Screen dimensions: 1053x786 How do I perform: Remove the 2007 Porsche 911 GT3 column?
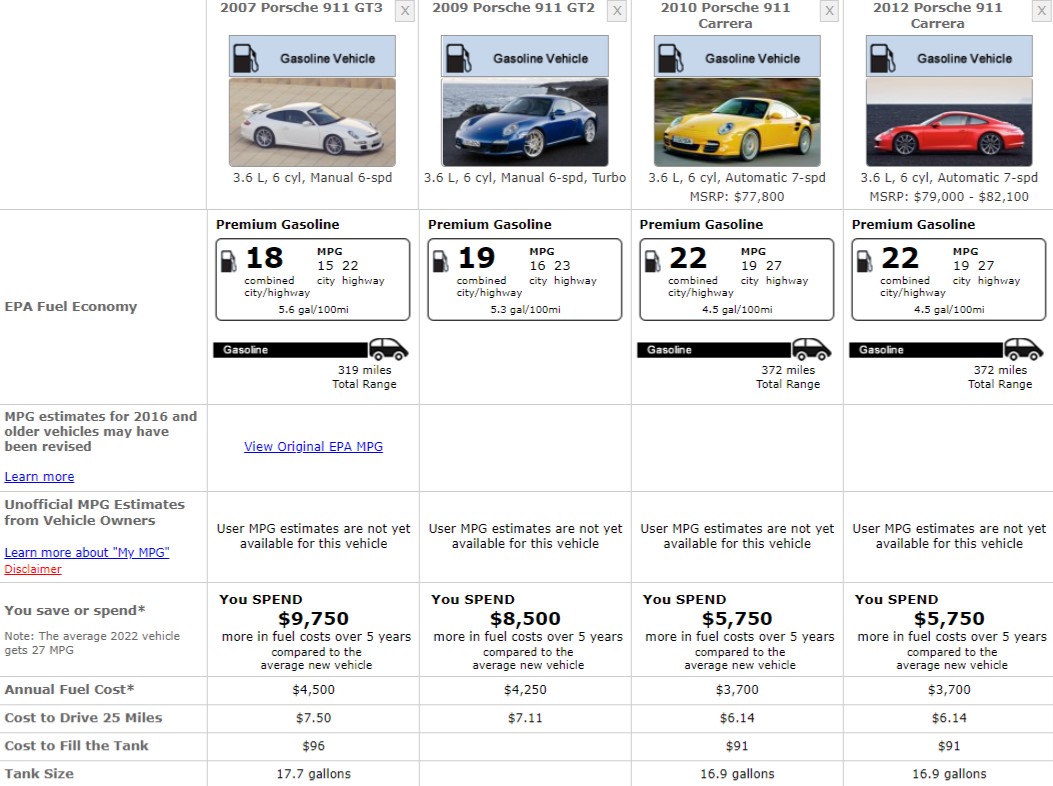[x=405, y=11]
